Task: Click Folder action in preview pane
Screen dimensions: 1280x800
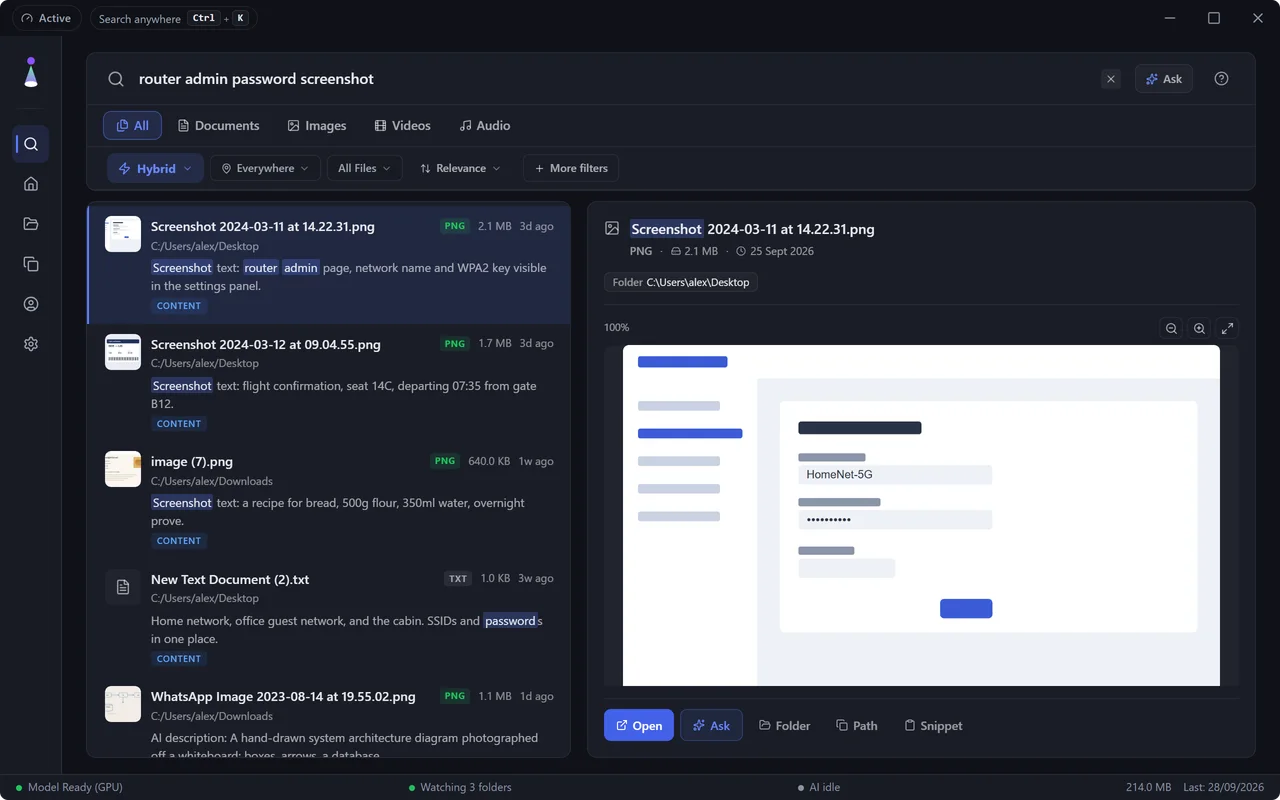Action: click(x=784, y=725)
